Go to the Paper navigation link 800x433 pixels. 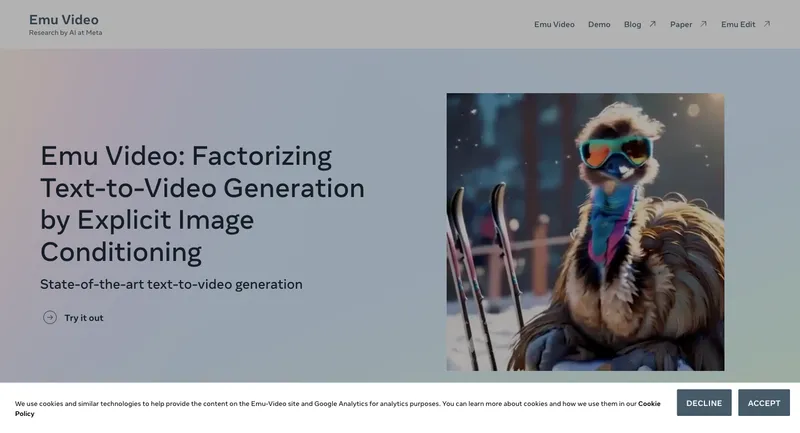[681, 24]
